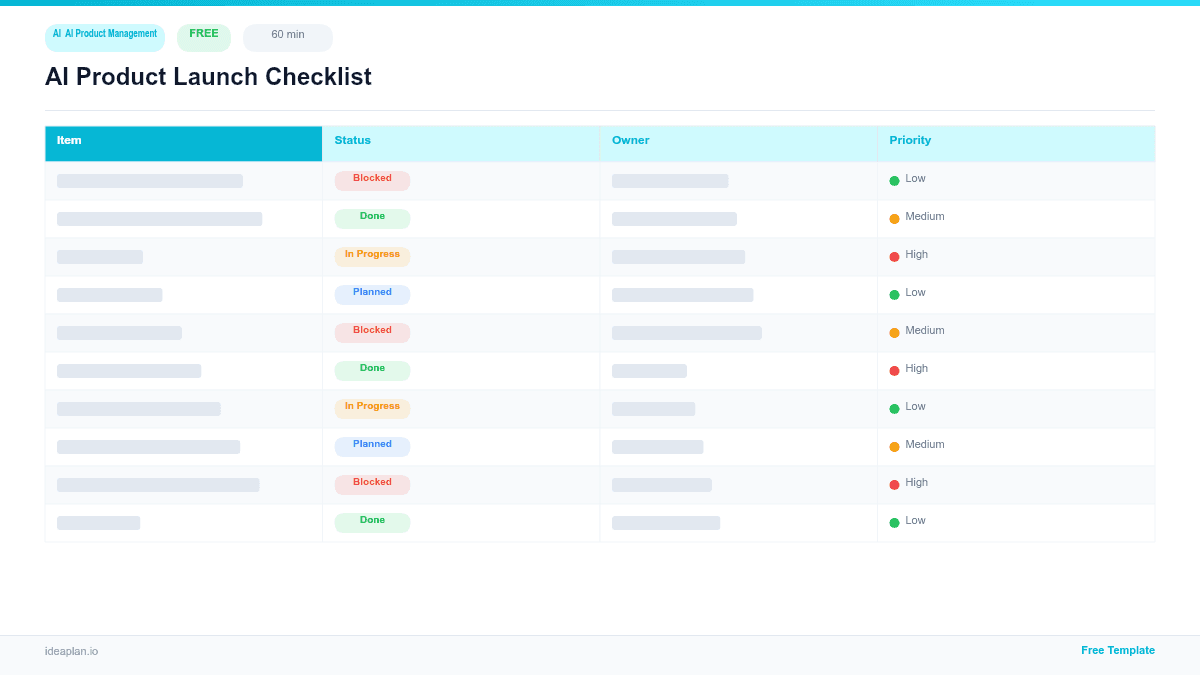The height and width of the screenshot is (675, 1200).
Task: Click the ideaplan.io footer link
Action: tap(70, 651)
